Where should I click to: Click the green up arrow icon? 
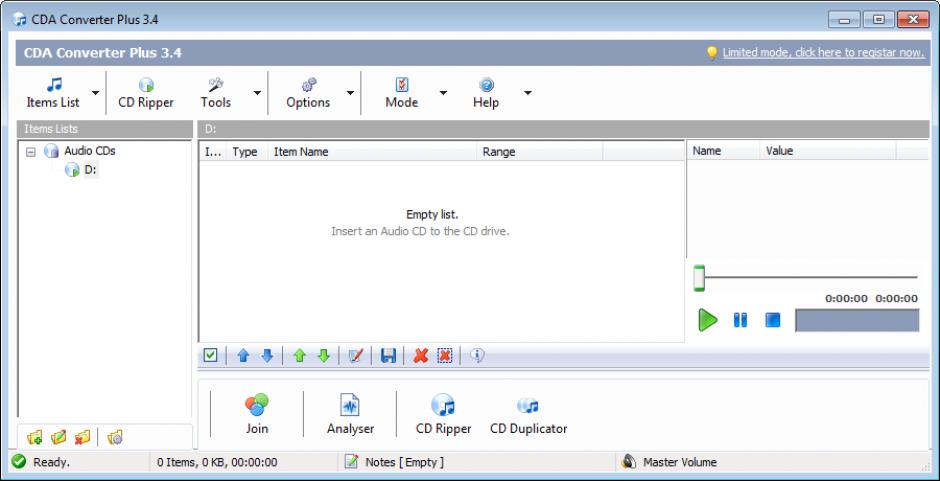coord(300,356)
